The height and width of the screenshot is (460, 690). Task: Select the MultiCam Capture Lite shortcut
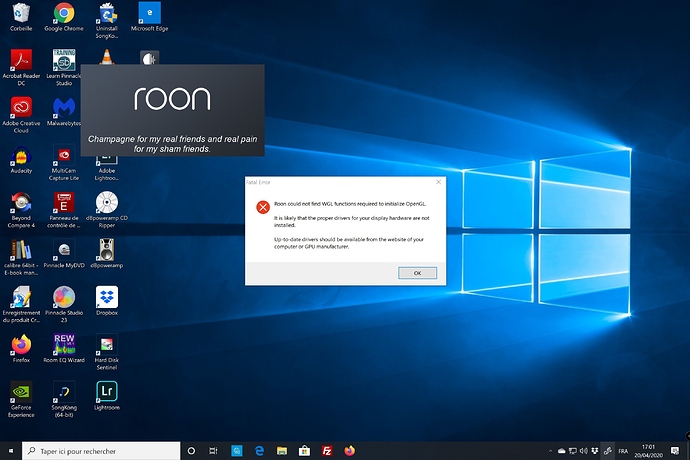click(64, 162)
